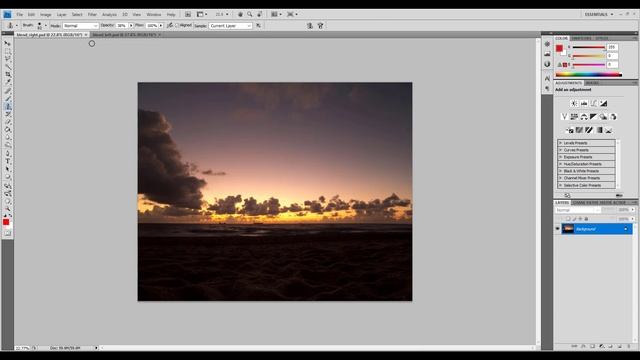
Task: Expand Curves Presets list
Action: coord(561,150)
